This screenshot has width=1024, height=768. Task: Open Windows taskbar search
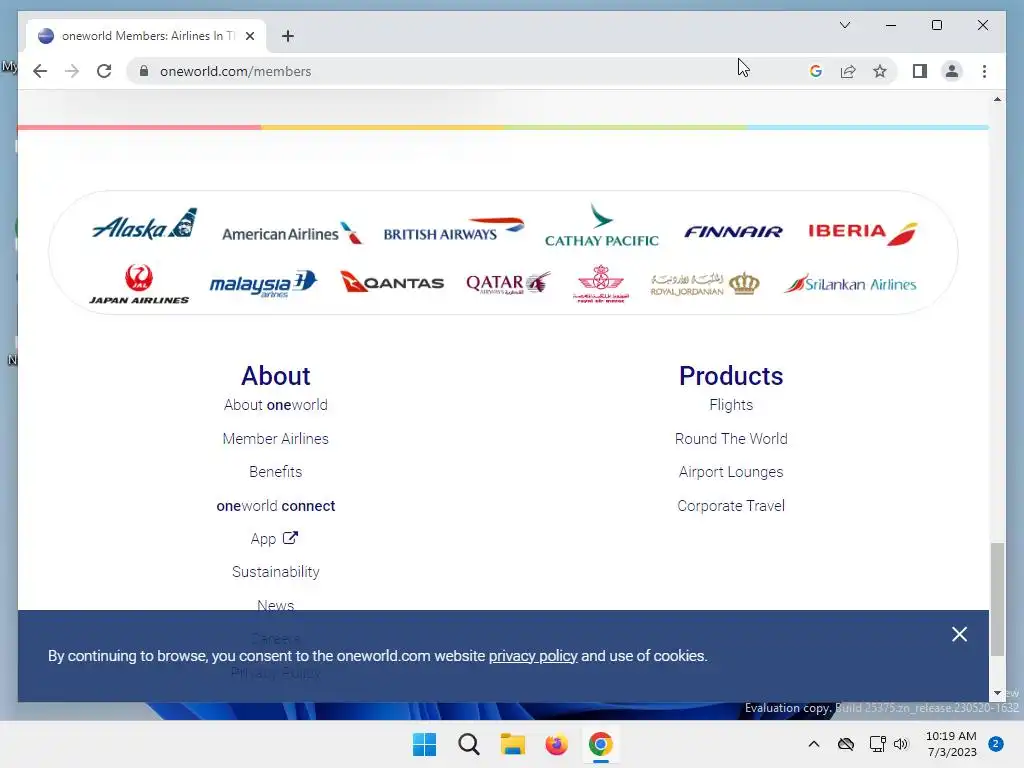click(468, 744)
